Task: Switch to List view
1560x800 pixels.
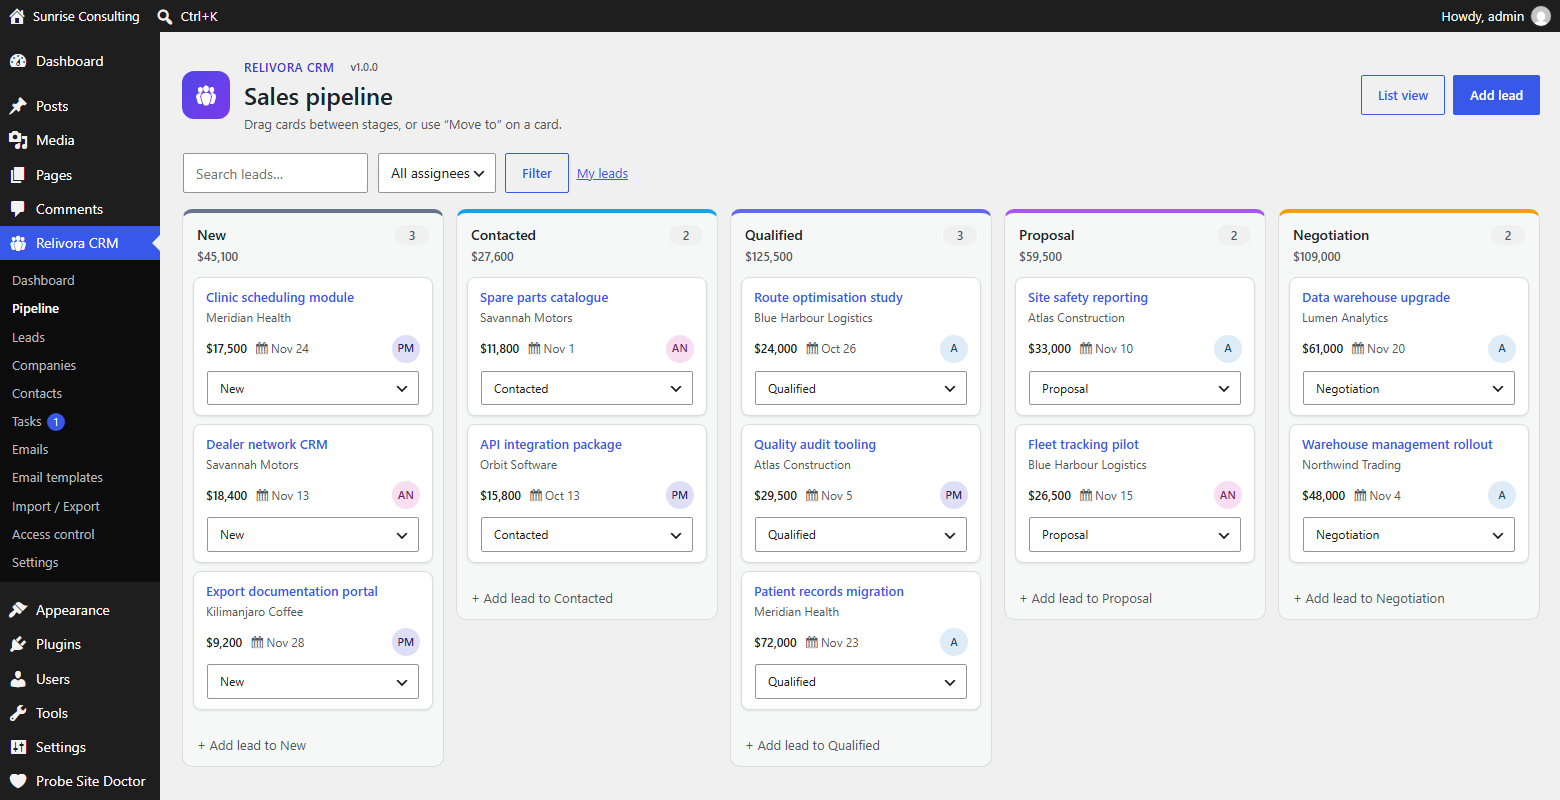Action: coord(1403,95)
